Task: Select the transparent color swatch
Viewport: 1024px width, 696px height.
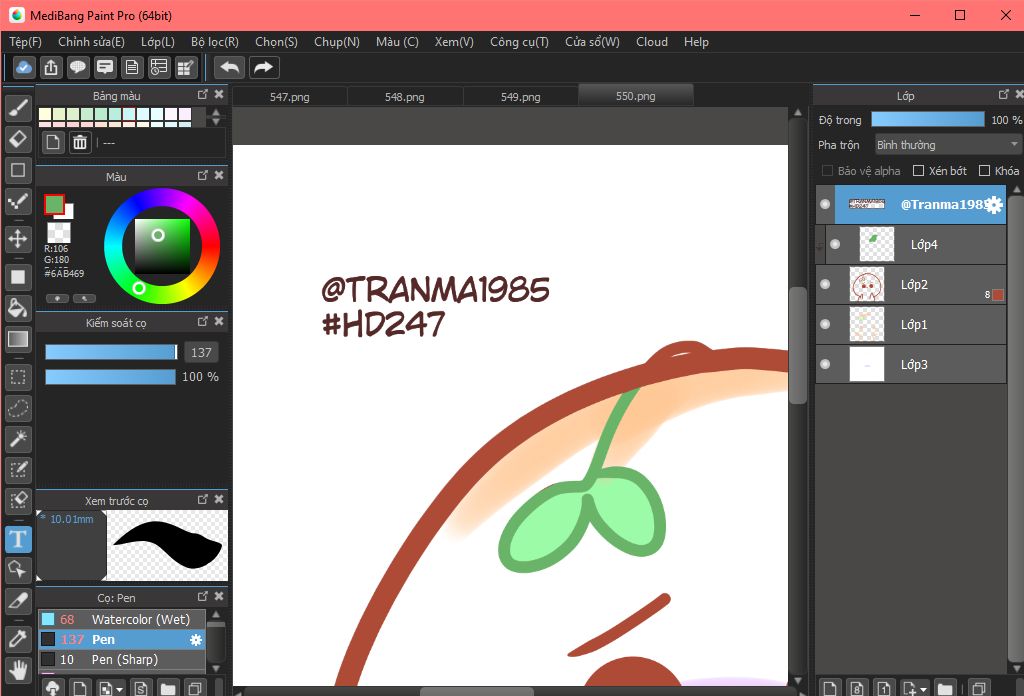Action: (x=59, y=232)
